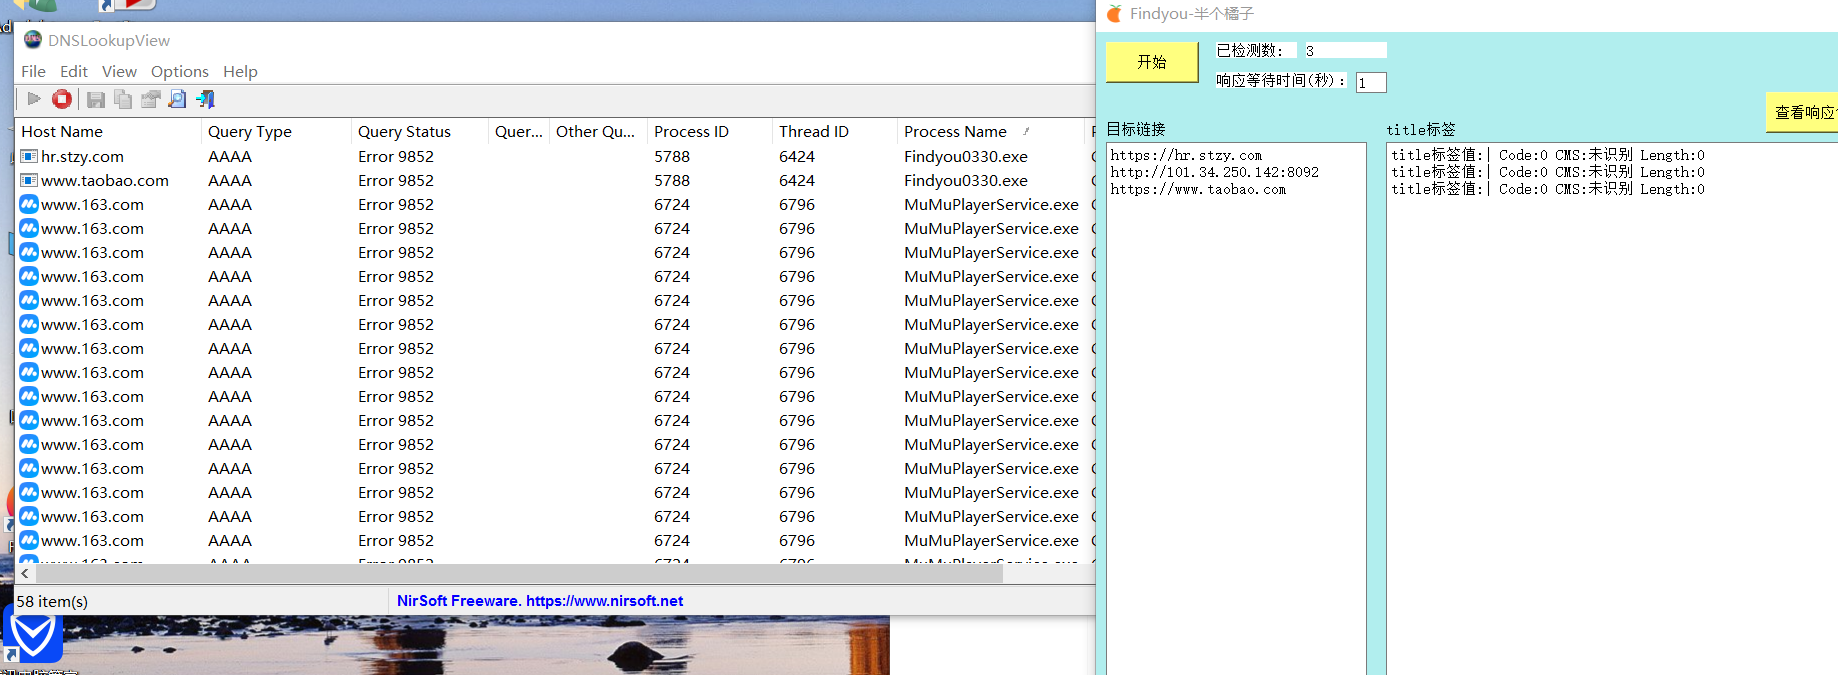This screenshot has width=1838, height=675.
Task: Open the NirSoft Freeware website link
Action: pyautogui.click(x=540, y=601)
